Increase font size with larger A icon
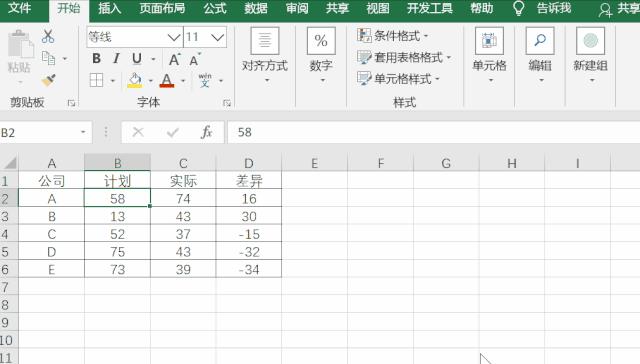Image resolution: width=640 pixels, height=364 pixels. [x=174, y=60]
